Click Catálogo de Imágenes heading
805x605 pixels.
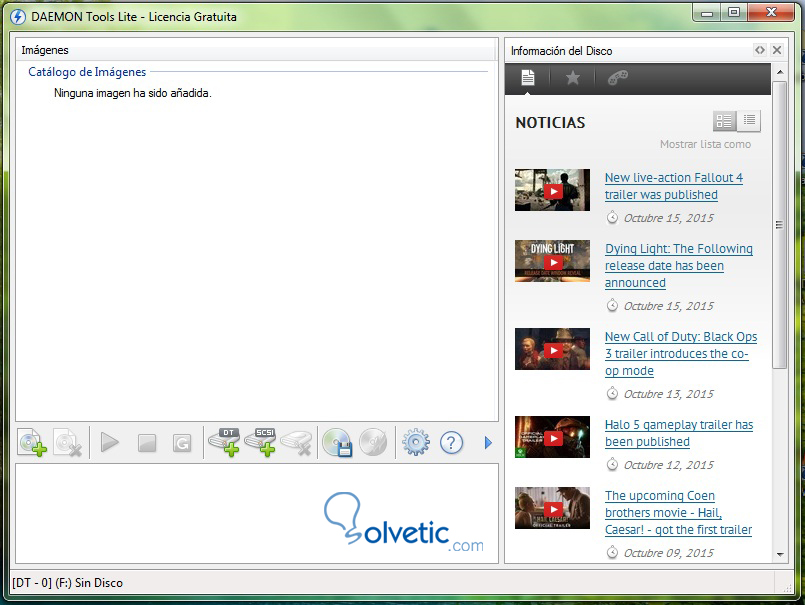coord(87,72)
